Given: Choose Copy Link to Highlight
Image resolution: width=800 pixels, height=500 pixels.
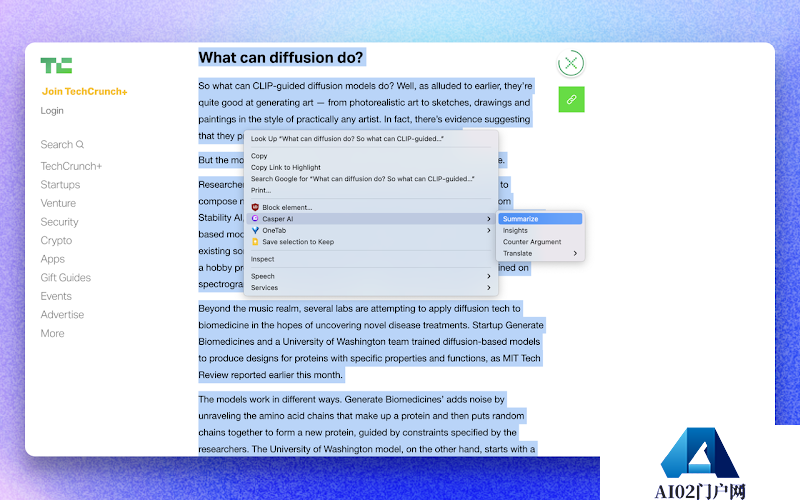Looking at the screenshot, I should [x=371, y=167].
